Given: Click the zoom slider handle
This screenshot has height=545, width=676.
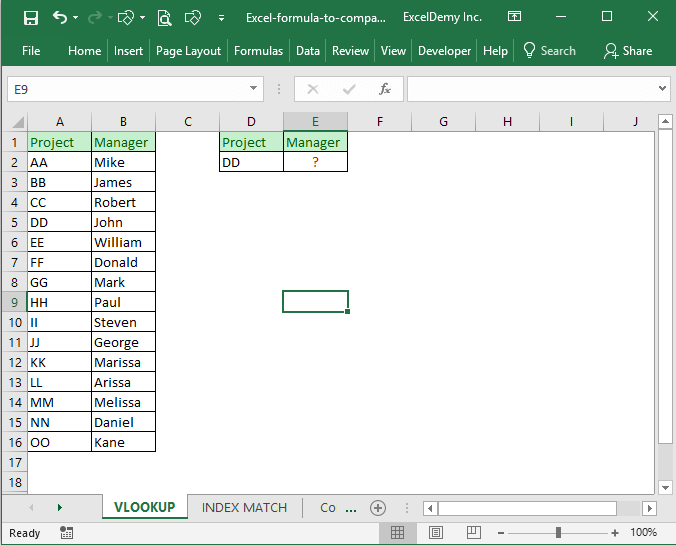Looking at the screenshot, I should coord(558,533).
